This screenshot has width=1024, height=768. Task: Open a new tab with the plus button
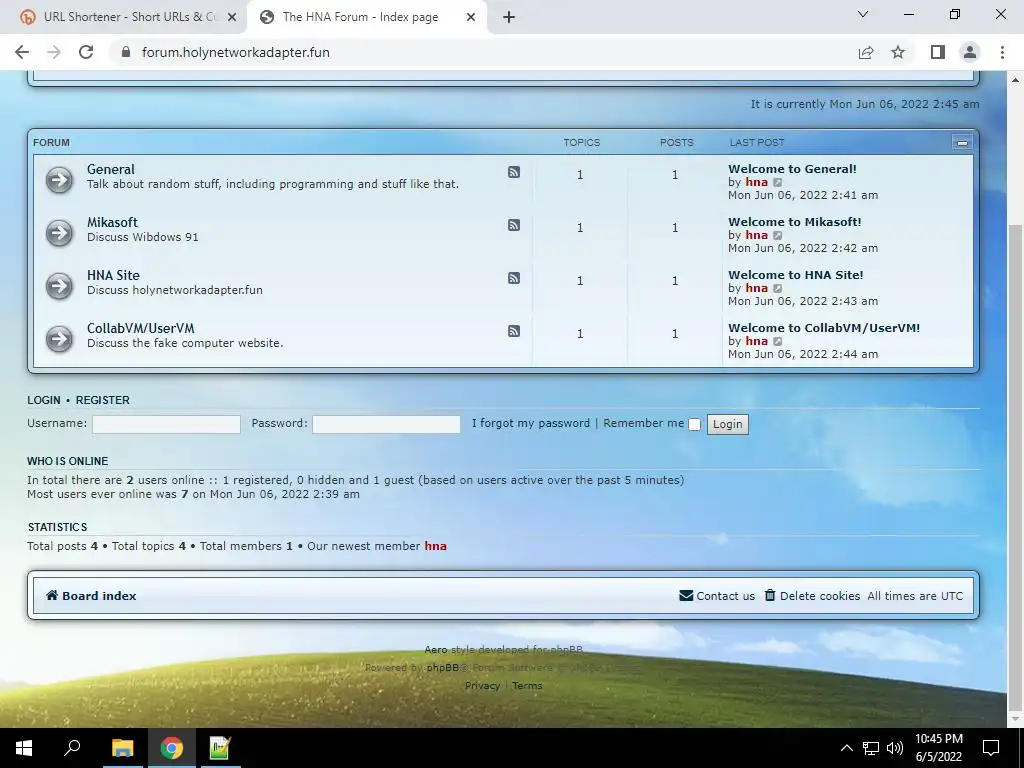(509, 17)
